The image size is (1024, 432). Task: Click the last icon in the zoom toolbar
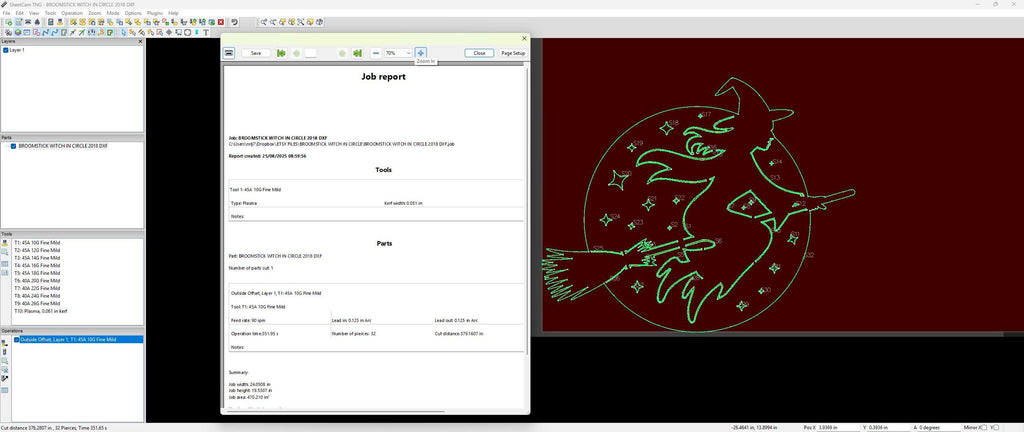(x=320, y=22)
